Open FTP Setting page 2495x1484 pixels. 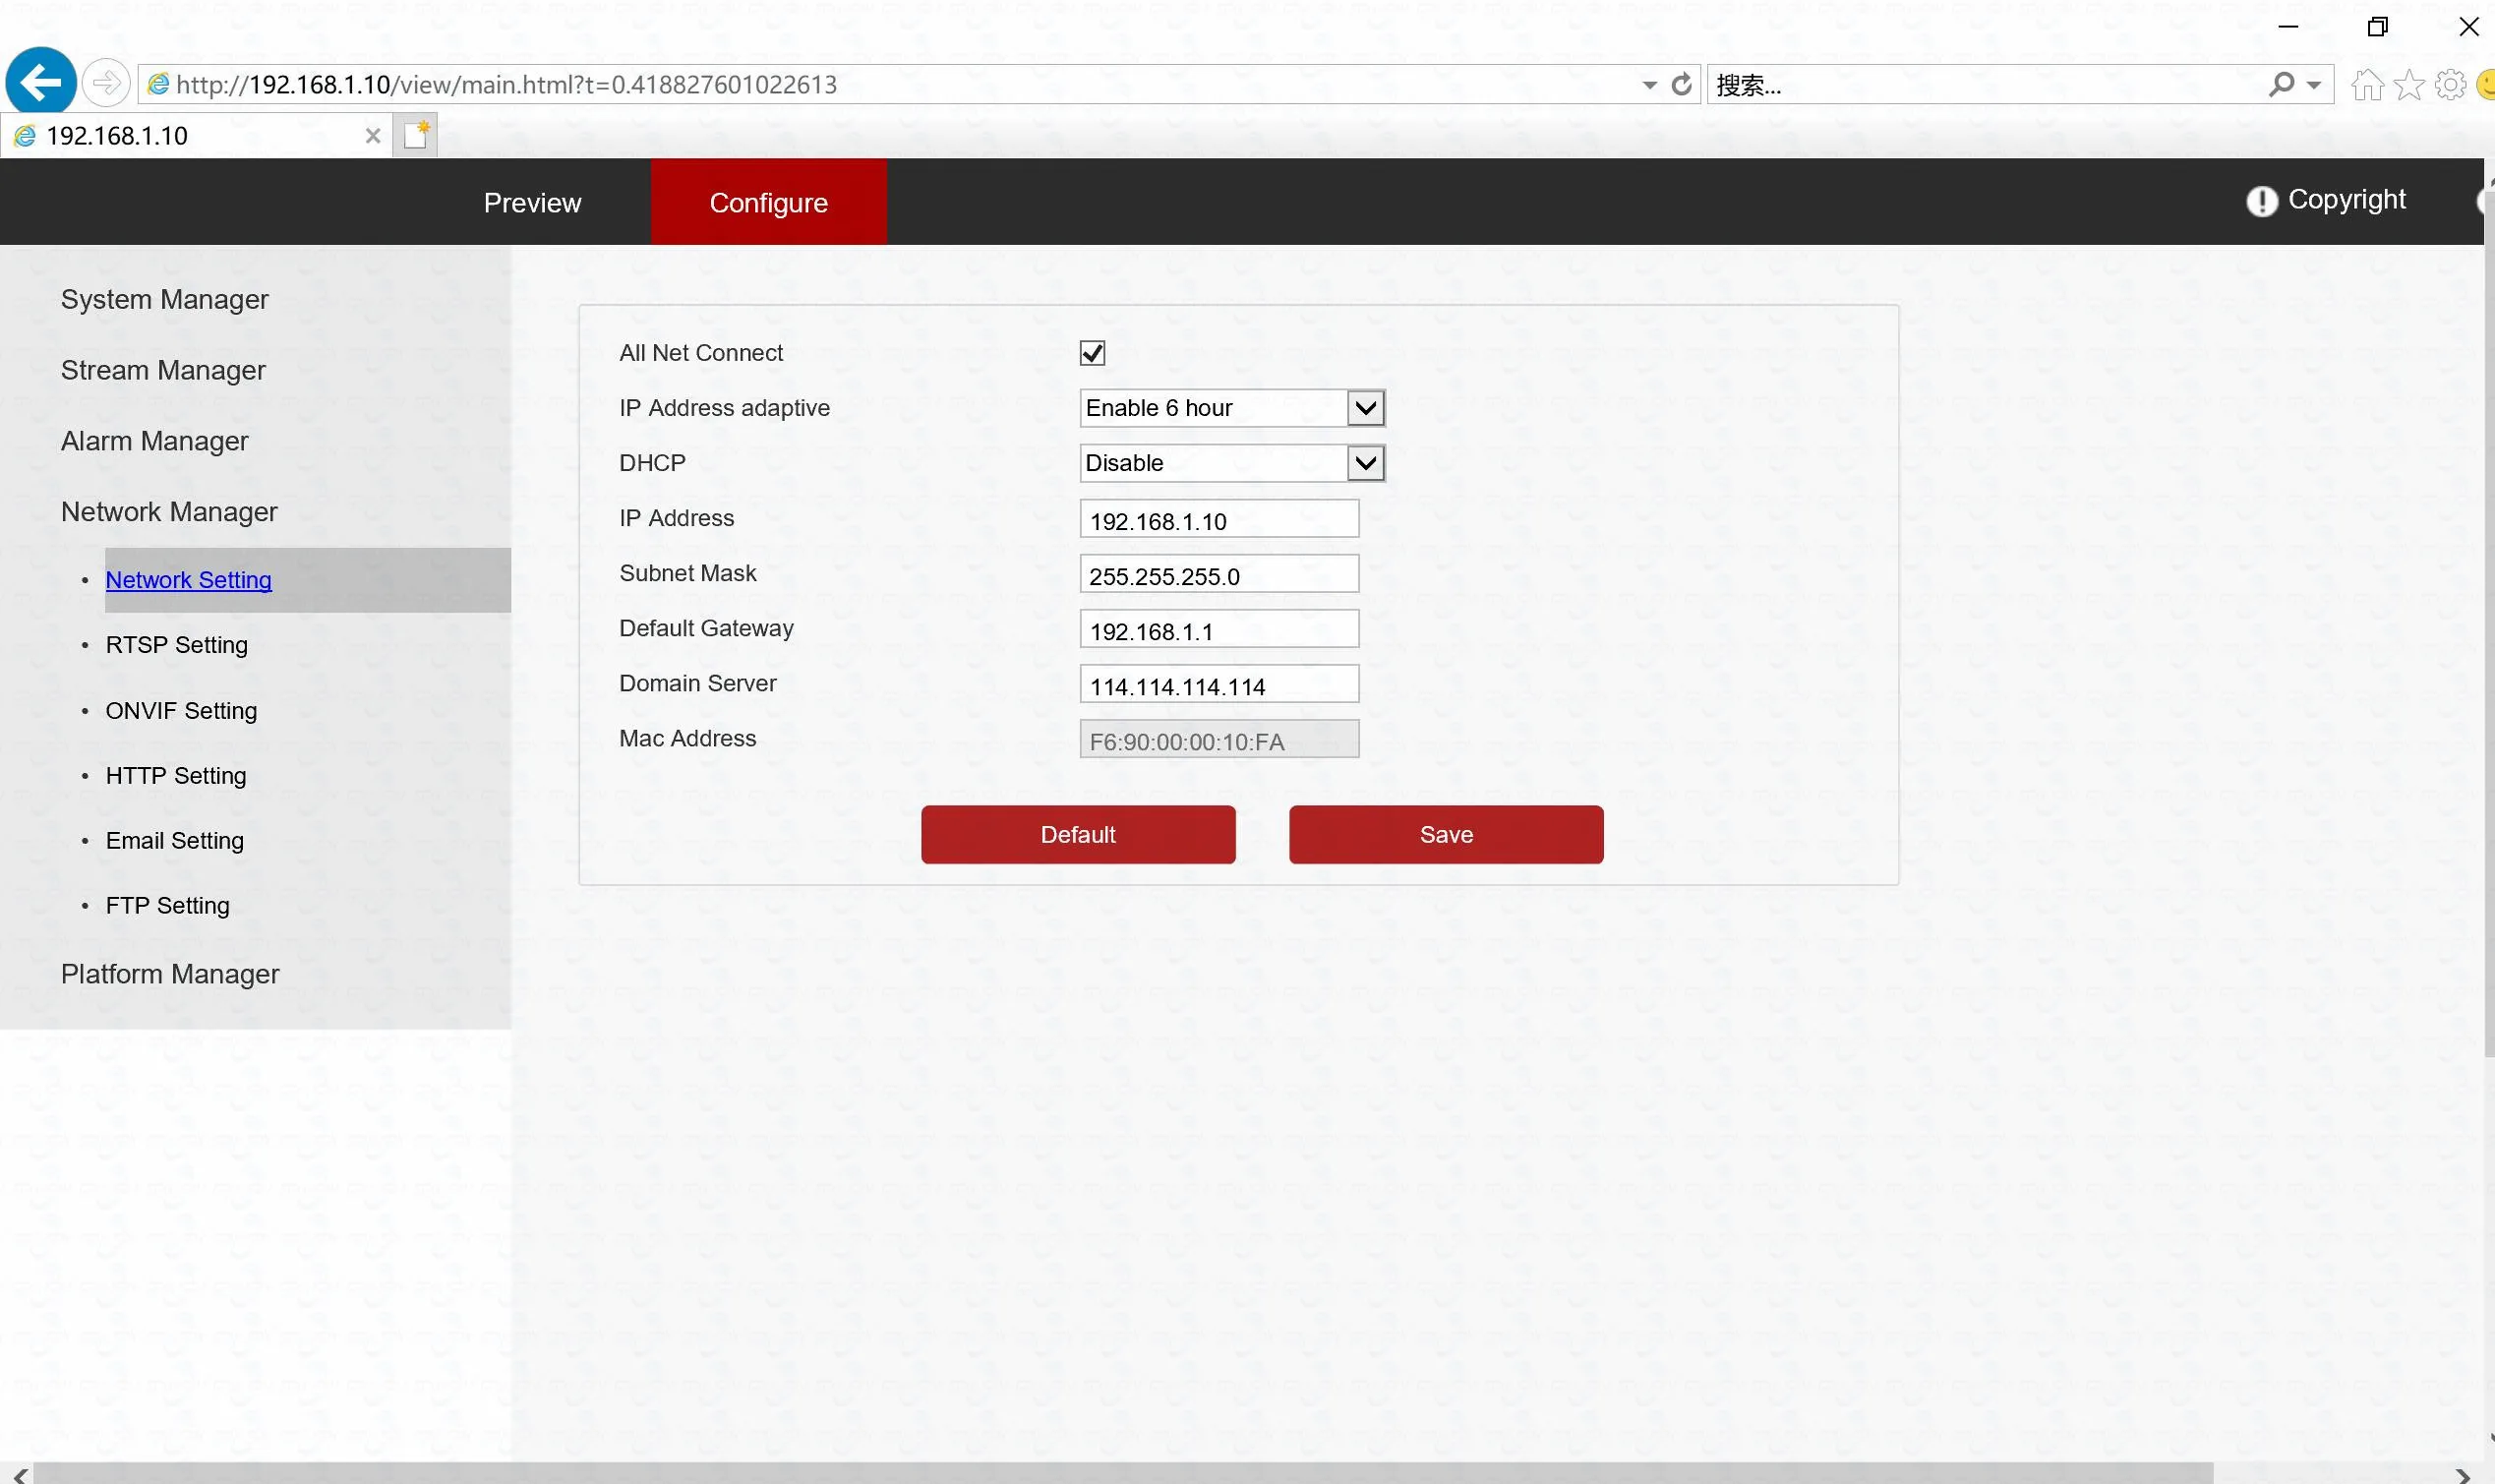click(168, 906)
